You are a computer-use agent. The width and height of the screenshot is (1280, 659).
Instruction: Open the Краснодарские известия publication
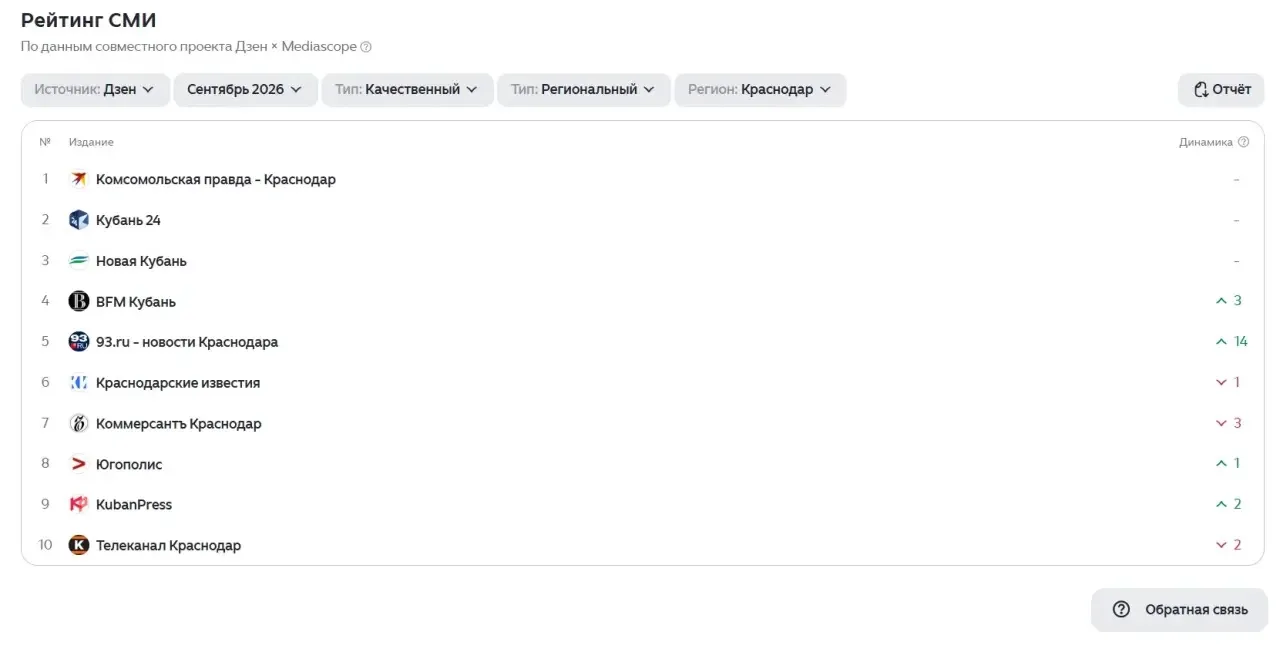pyautogui.click(x=178, y=383)
